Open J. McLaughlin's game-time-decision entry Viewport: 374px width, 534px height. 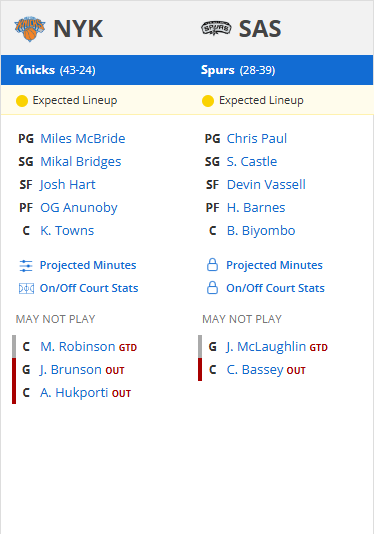point(266,347)
